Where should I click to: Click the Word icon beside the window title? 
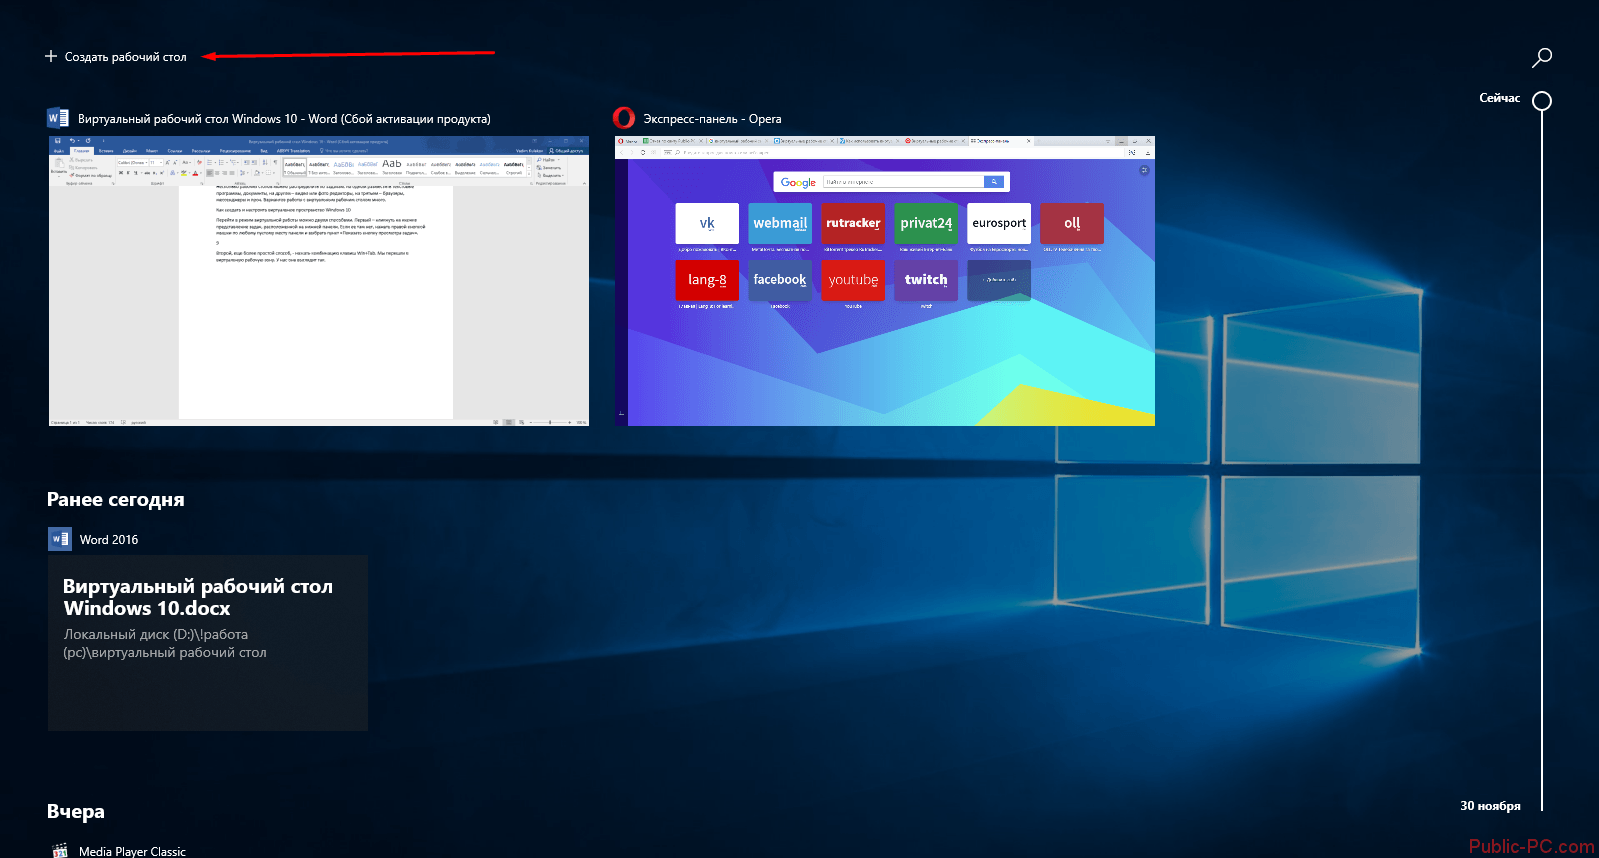(x=58, y=118)
